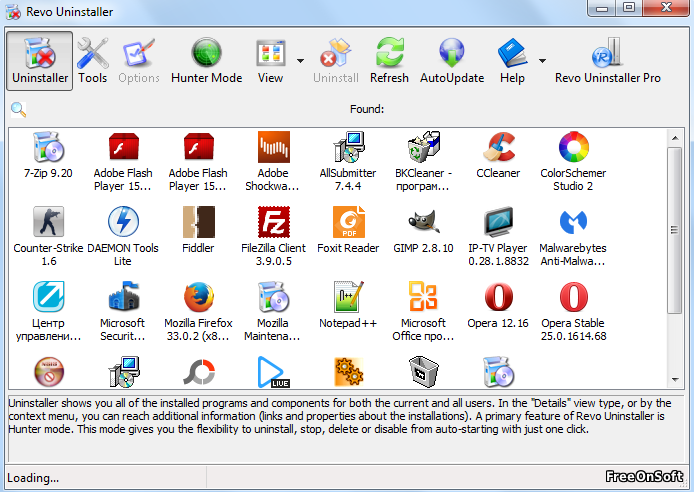The height and width of the screenshot is (492, 694).
Task: Open the Tools toolbar button
Action: click(93, 61)
